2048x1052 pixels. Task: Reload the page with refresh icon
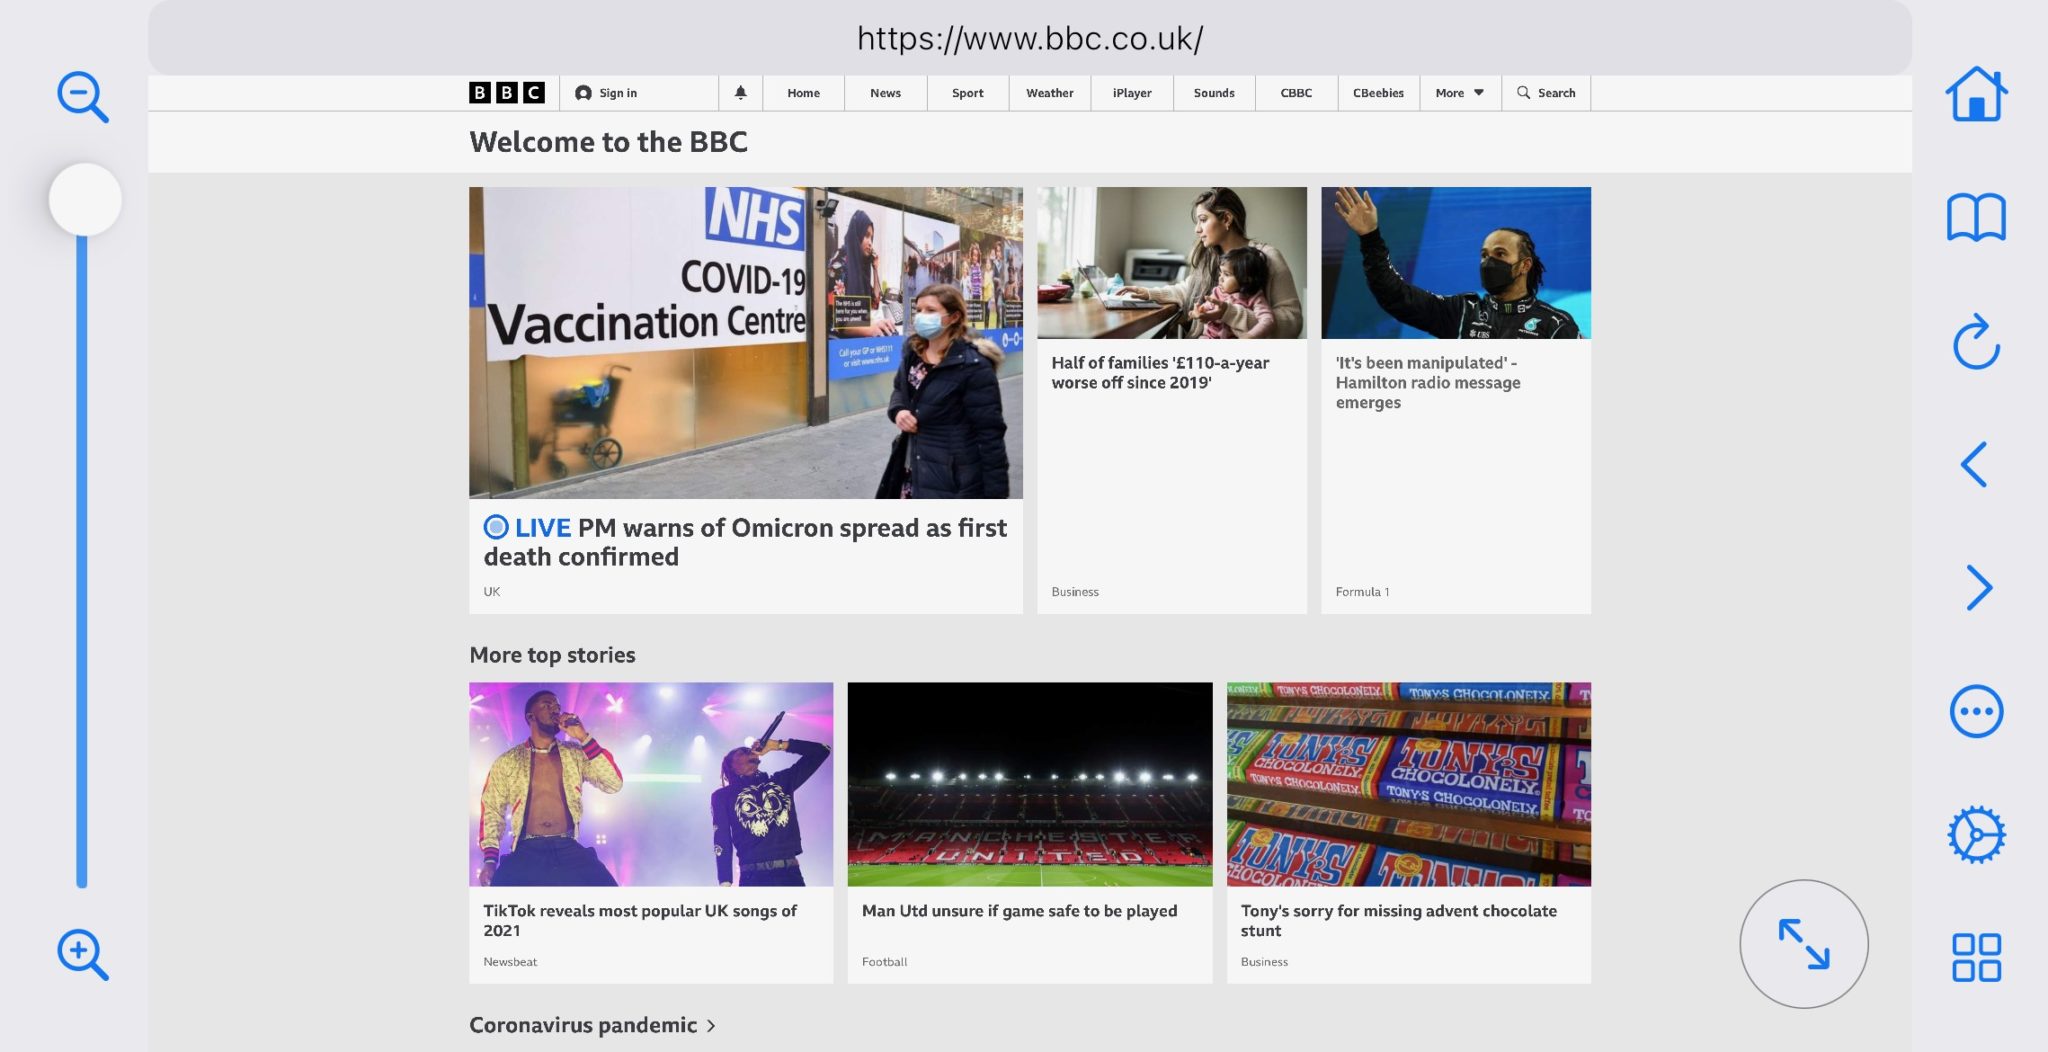tap(1976, 342)
